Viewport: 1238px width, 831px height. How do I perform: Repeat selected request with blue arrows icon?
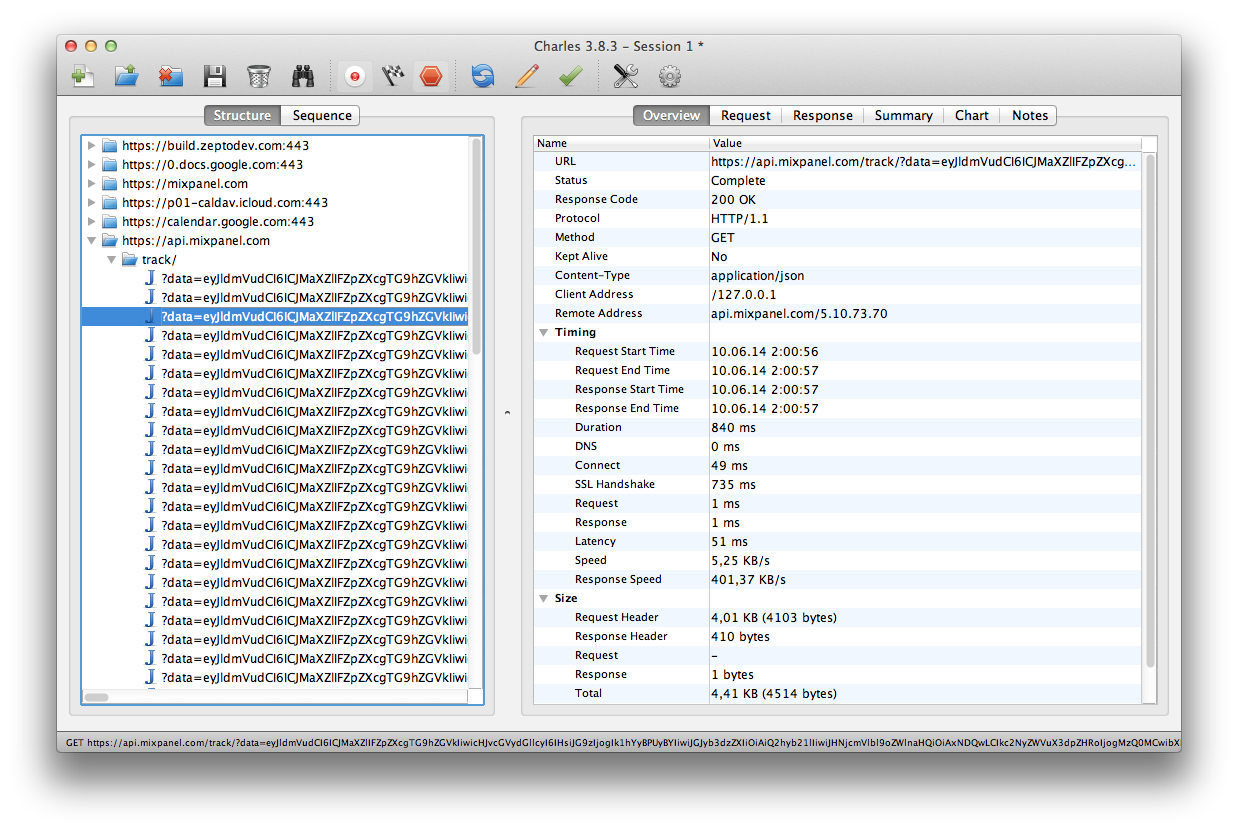click(x=483, y=76)
